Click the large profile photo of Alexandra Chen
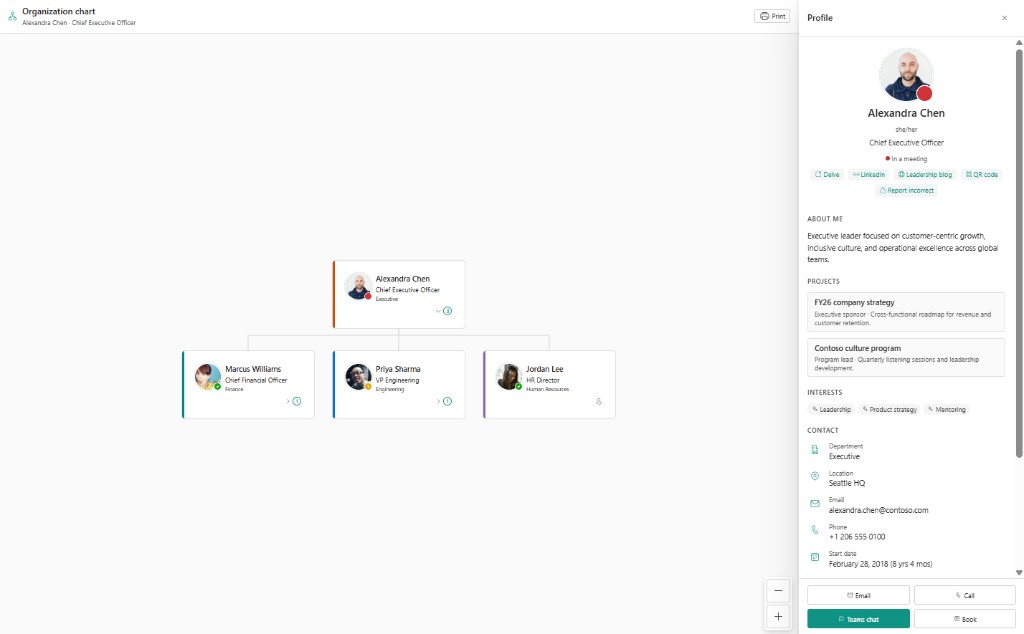The image size is (1024, 634). point(906,74)
